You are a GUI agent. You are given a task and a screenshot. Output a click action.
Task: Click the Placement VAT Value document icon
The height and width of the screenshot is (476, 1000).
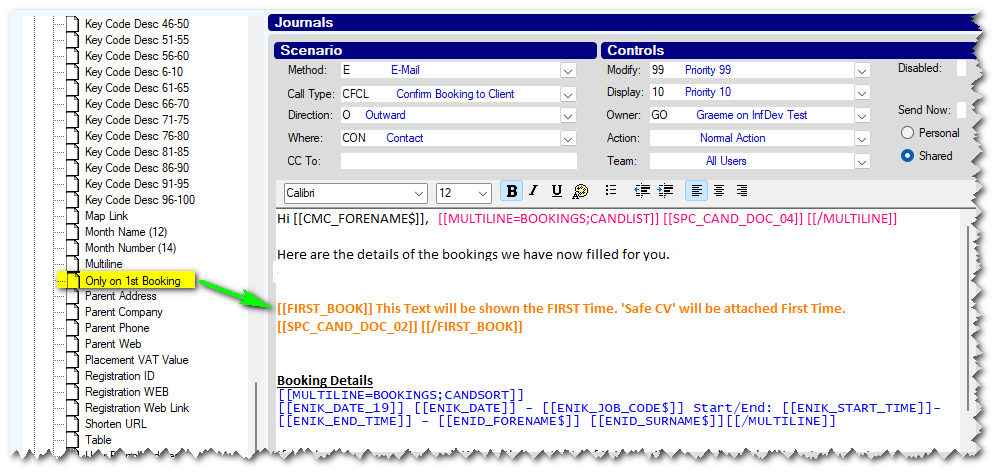pos(75,360)
